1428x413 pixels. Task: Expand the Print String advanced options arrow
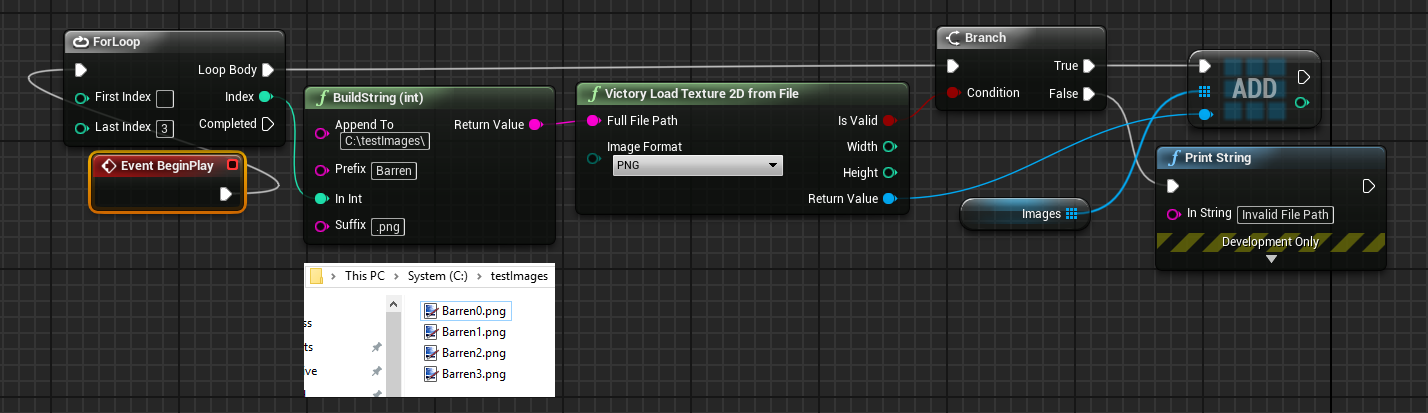coord(1271,259)
